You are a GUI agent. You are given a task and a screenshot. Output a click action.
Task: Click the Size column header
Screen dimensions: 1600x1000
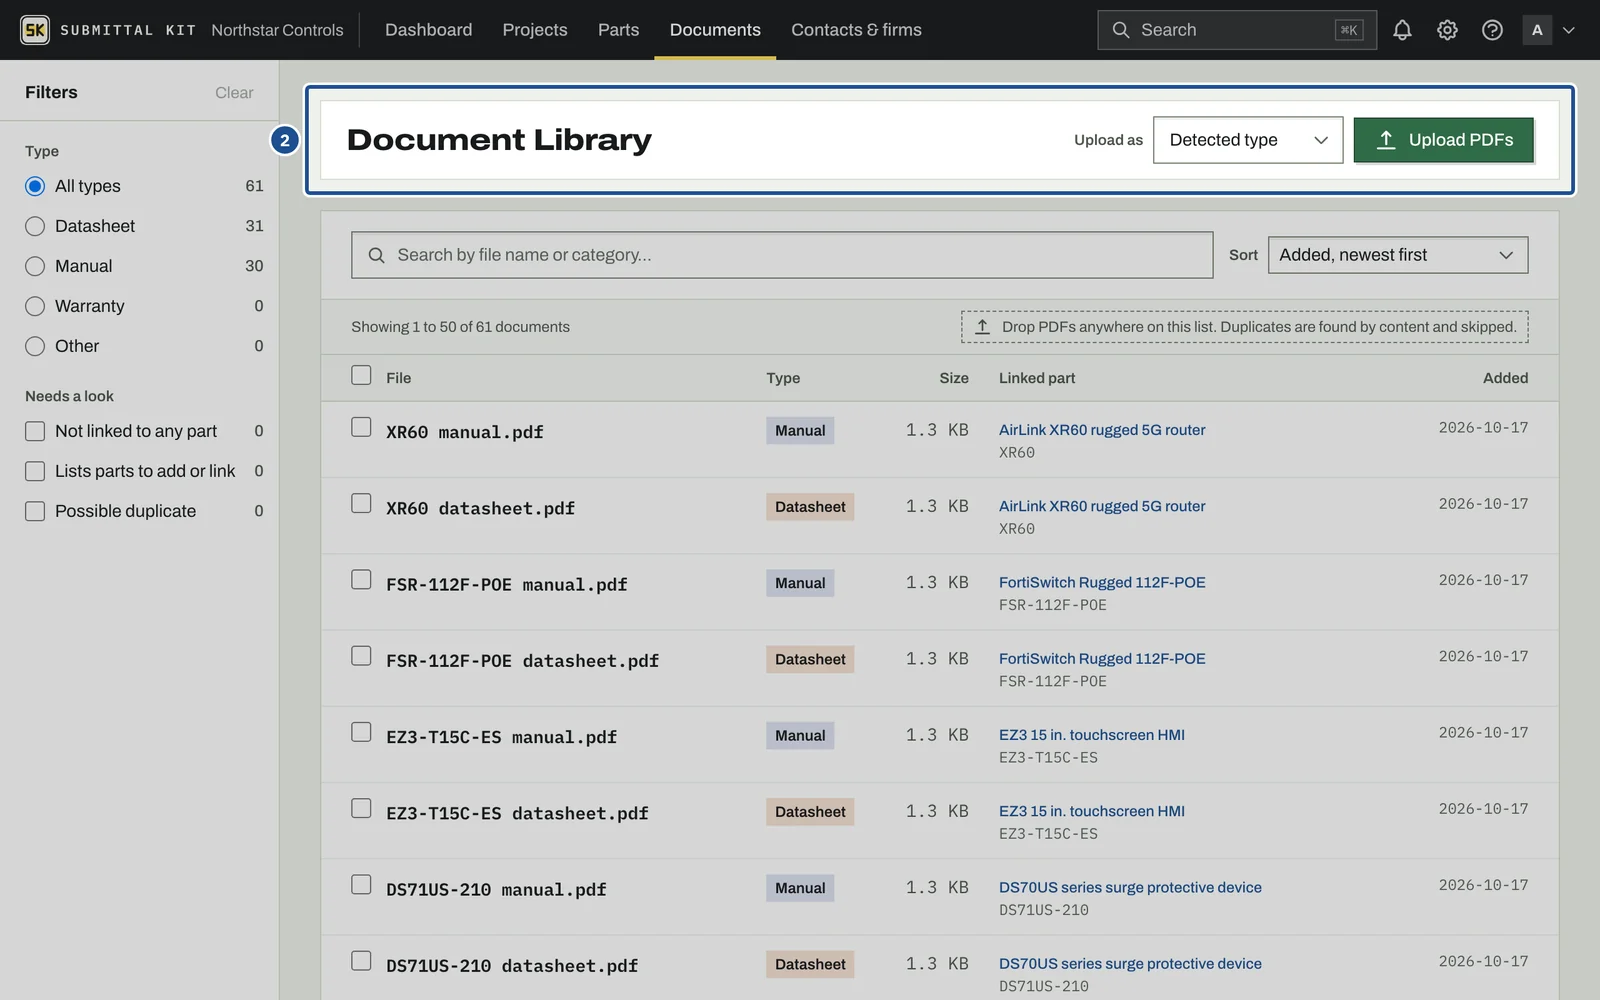tap(954, 378)
